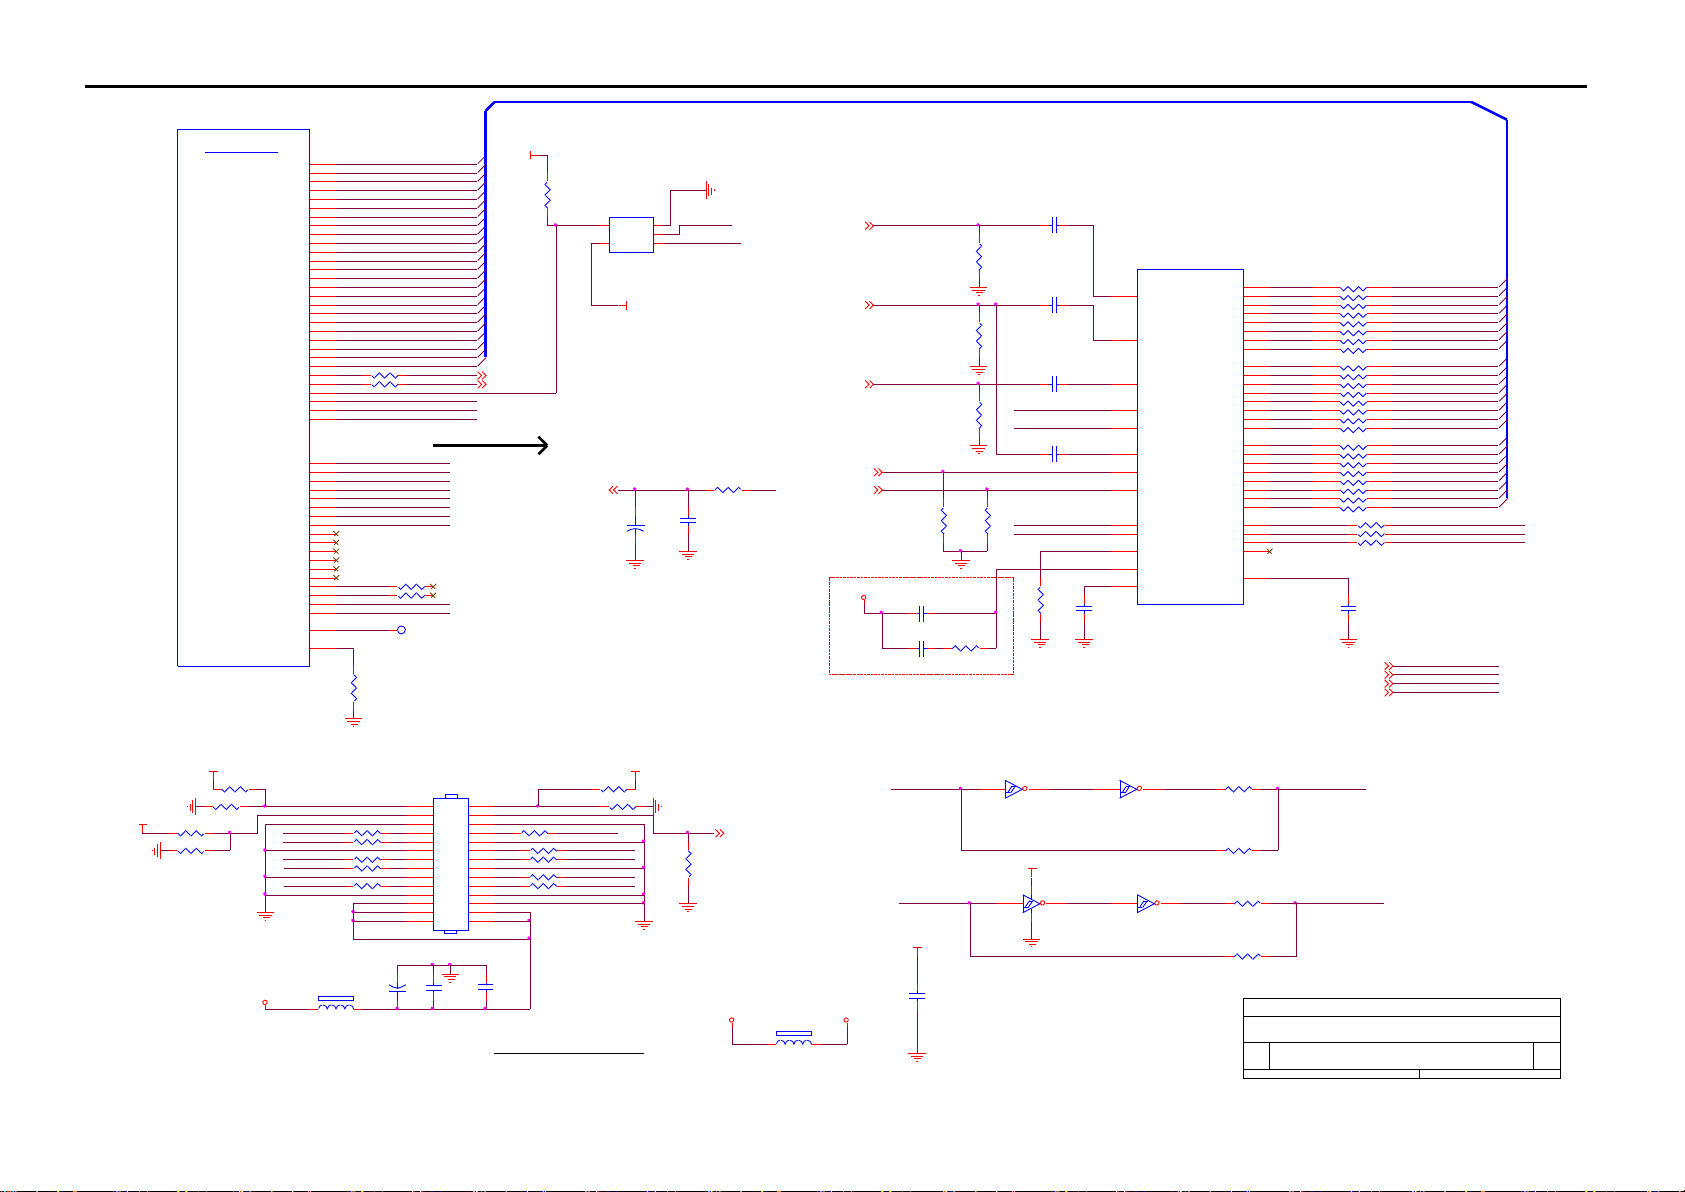
Task: Select resistor to ground under that output port
Action: (x=688, y=864)
